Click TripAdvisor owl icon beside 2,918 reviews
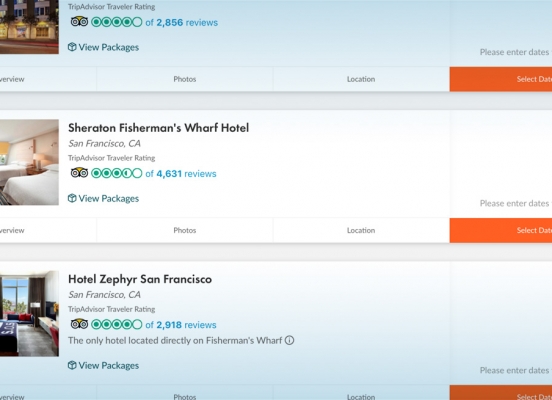Screen dimensions: 552x400 (x=79, y=324)
